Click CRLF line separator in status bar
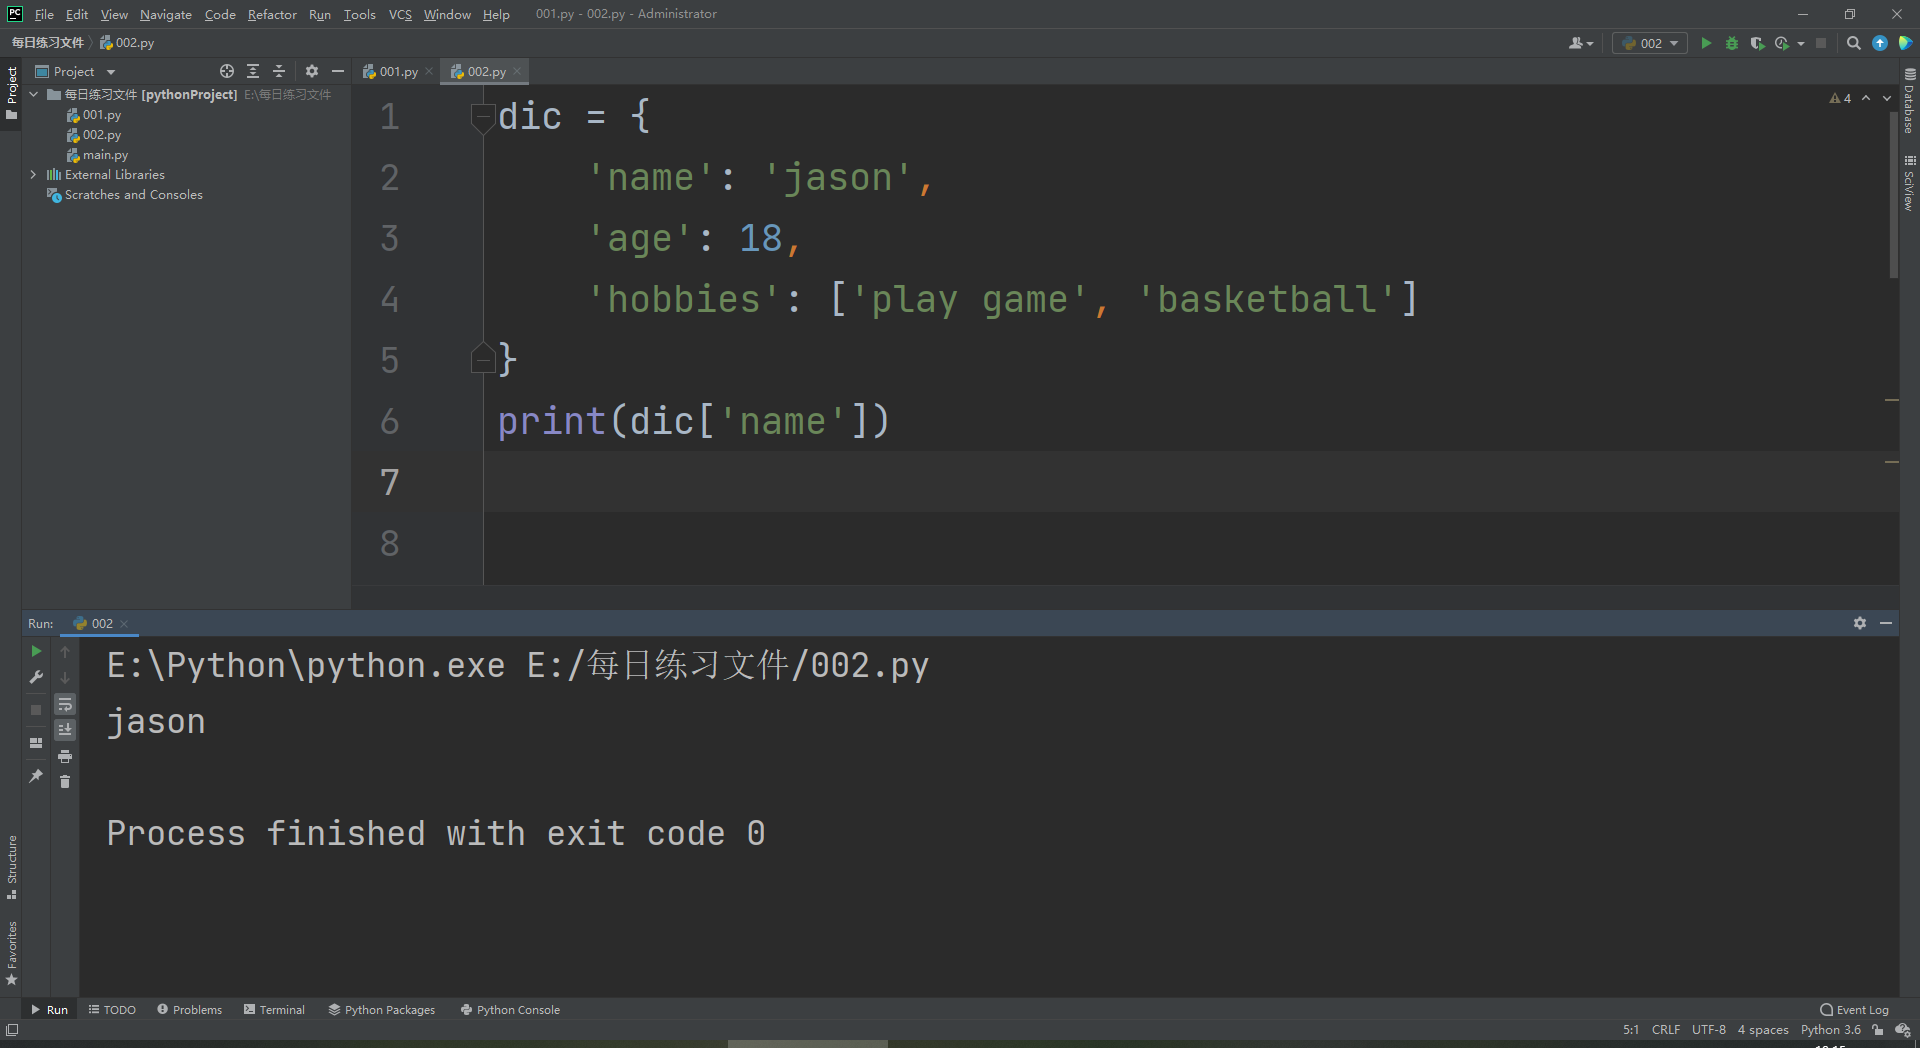The width and height of the screenshot is (1920, 1048). [x=1666, y=1030]
